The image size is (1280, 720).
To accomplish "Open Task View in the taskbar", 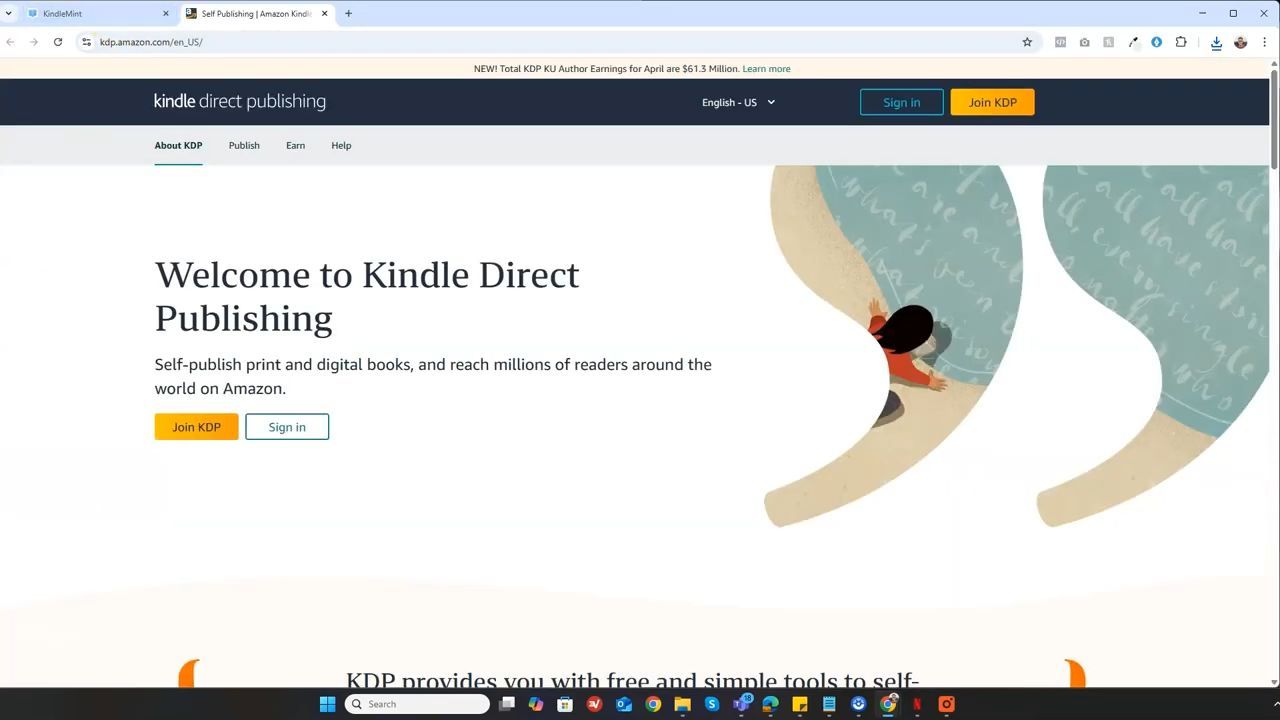I will coord(507,704).
